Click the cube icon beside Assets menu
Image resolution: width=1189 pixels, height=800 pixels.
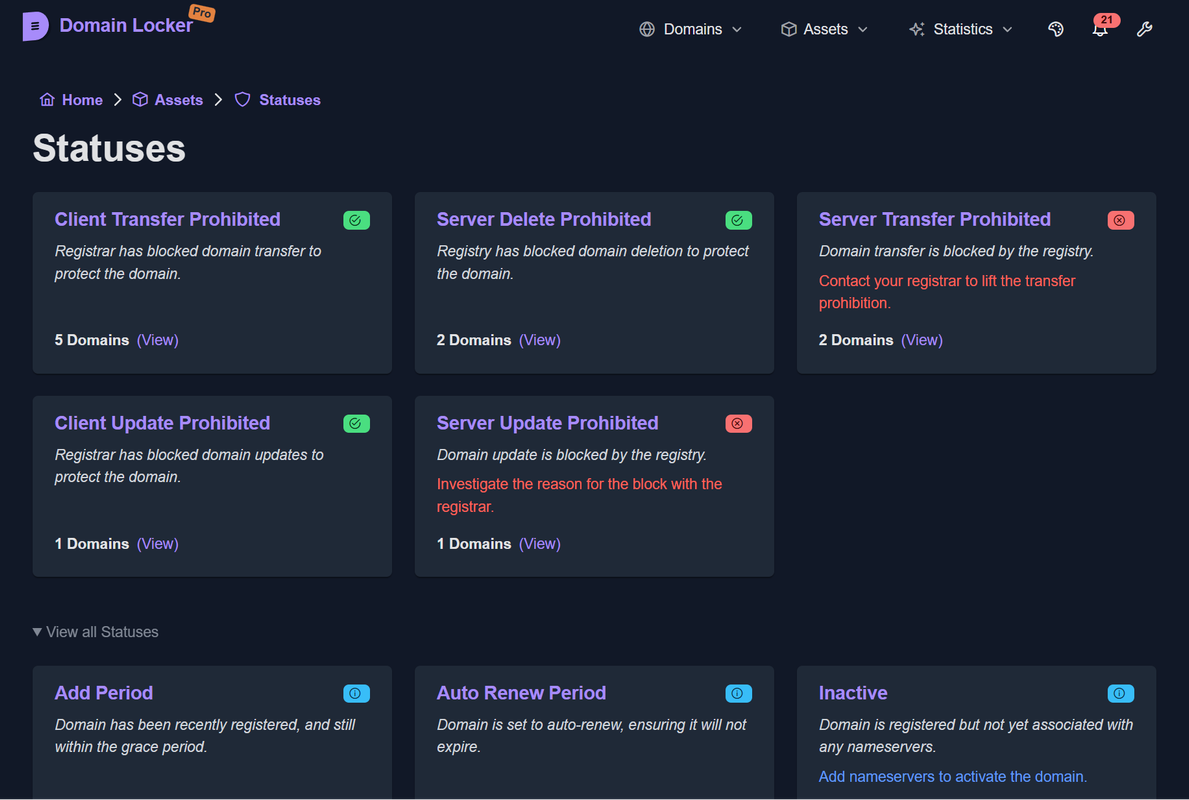pos(789,29)
